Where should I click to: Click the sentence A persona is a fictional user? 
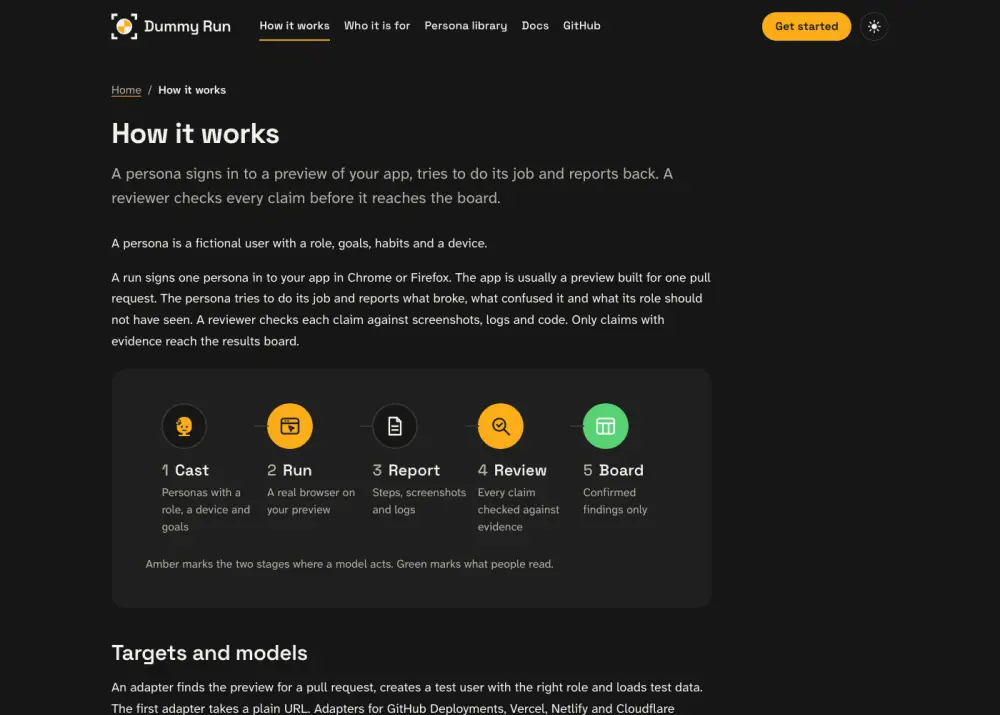299,243
